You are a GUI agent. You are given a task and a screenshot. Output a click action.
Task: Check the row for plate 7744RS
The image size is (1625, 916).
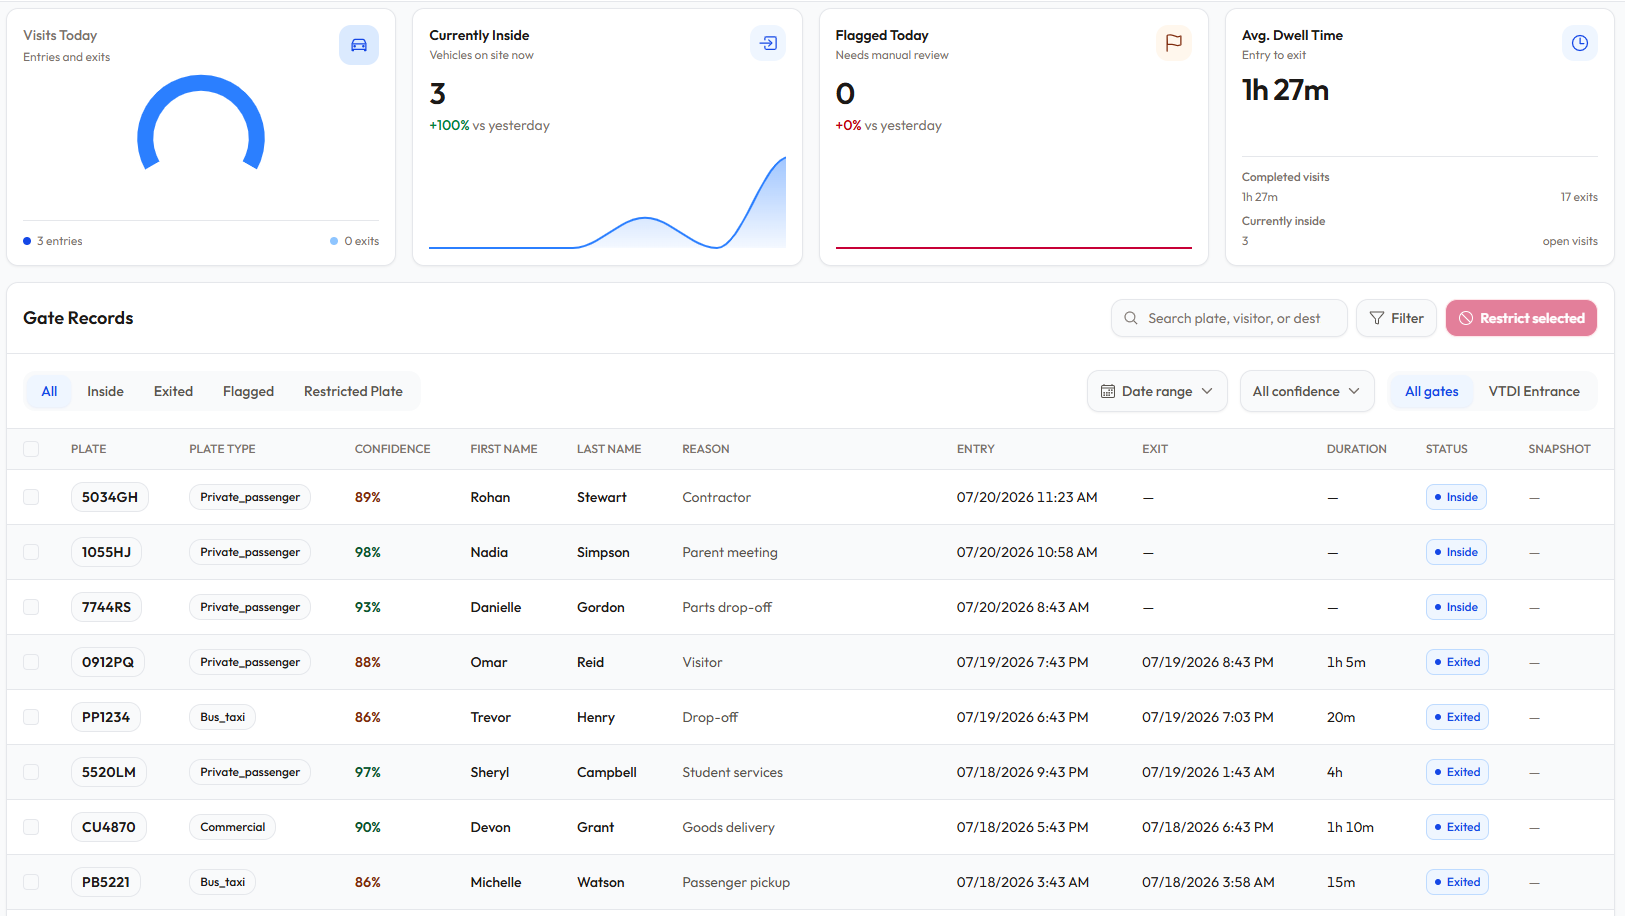click(31, 607)
